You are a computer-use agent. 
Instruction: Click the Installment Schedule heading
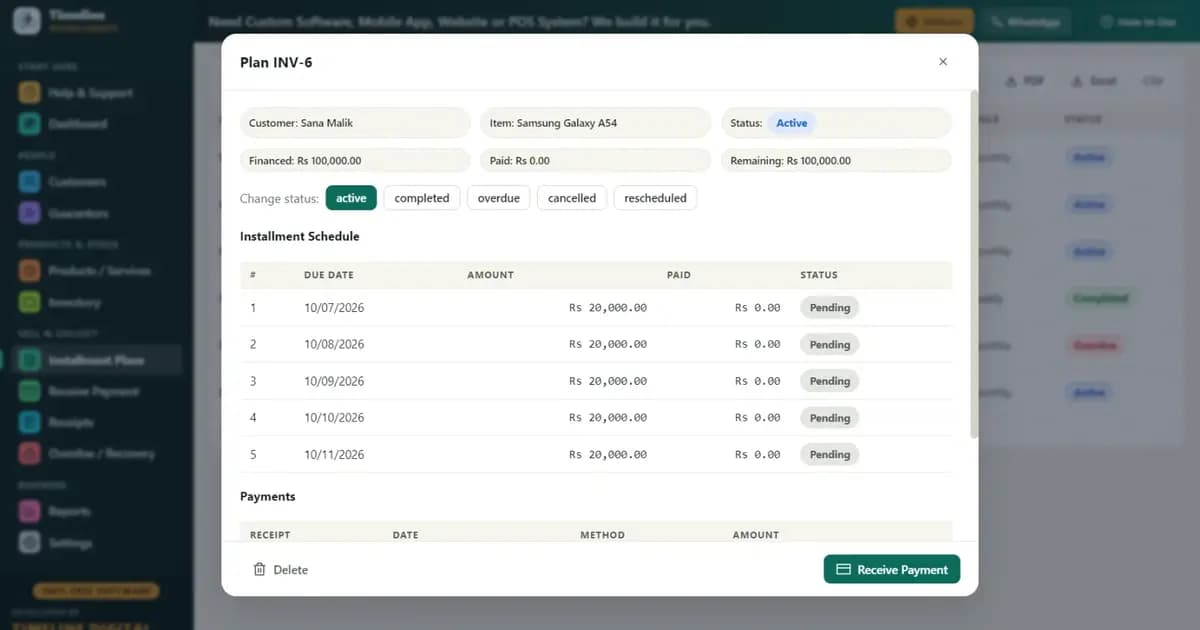coord(299,237)
